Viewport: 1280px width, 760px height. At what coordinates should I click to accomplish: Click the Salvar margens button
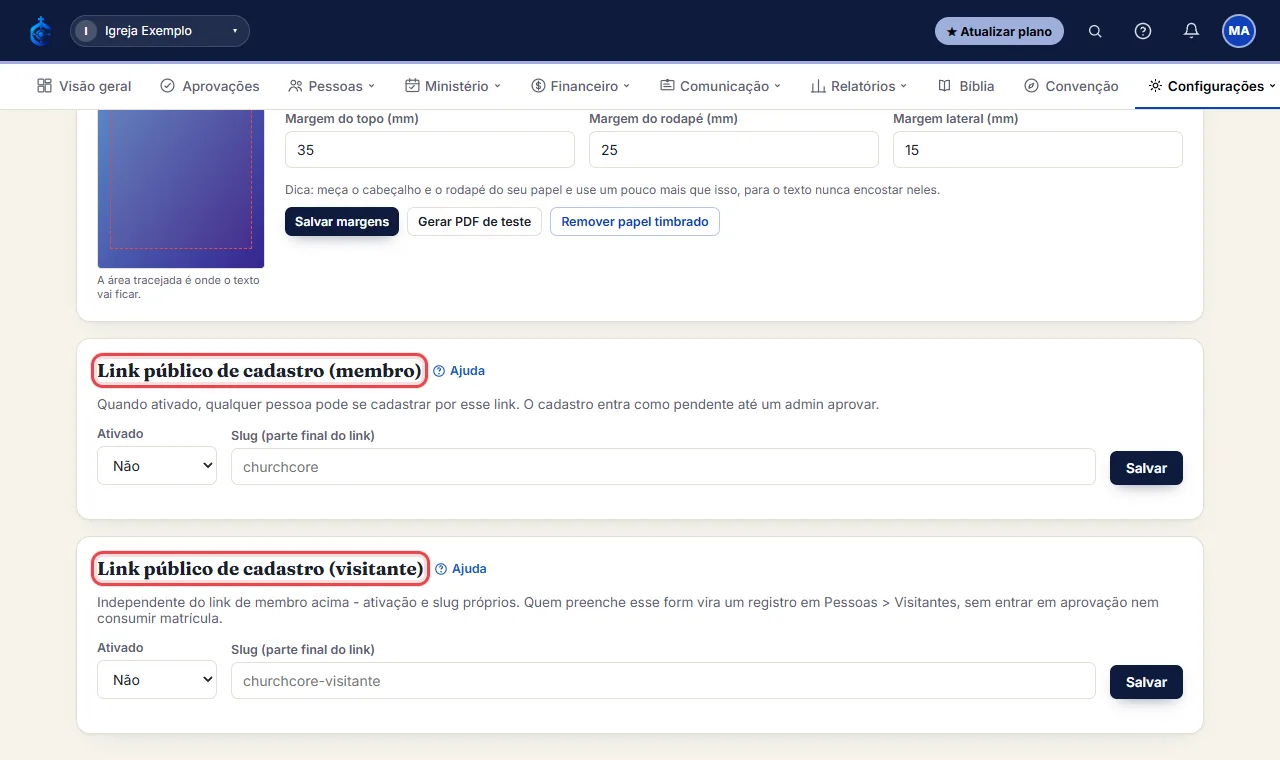pyautogui.click(x=342, y=221)
